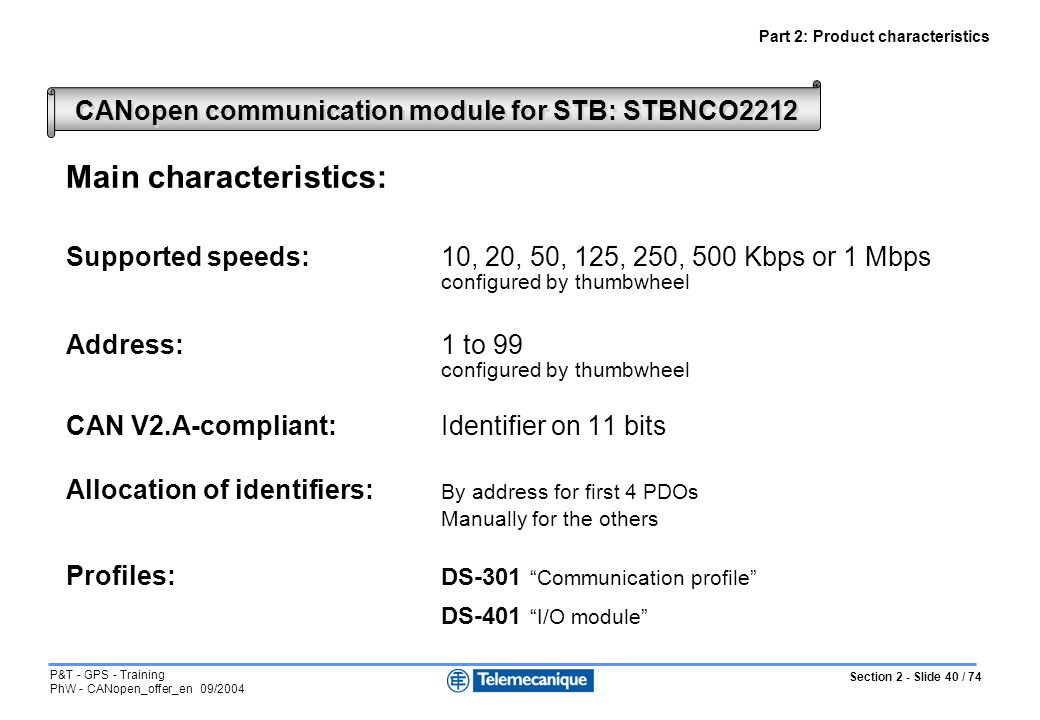Click the 'Allocation of identifiers:' label
This screenshot has height=720, width=1040.
tap(220, 490)
